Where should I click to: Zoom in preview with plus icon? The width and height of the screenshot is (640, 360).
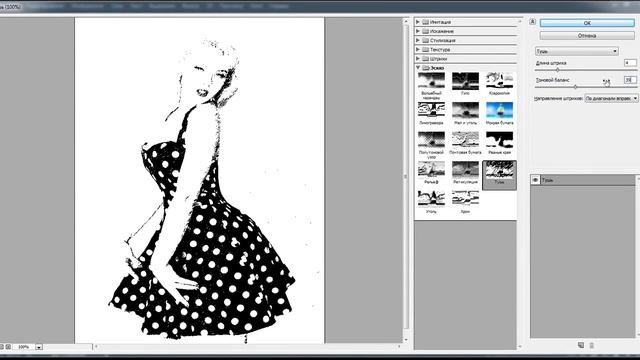click(8, 347)
